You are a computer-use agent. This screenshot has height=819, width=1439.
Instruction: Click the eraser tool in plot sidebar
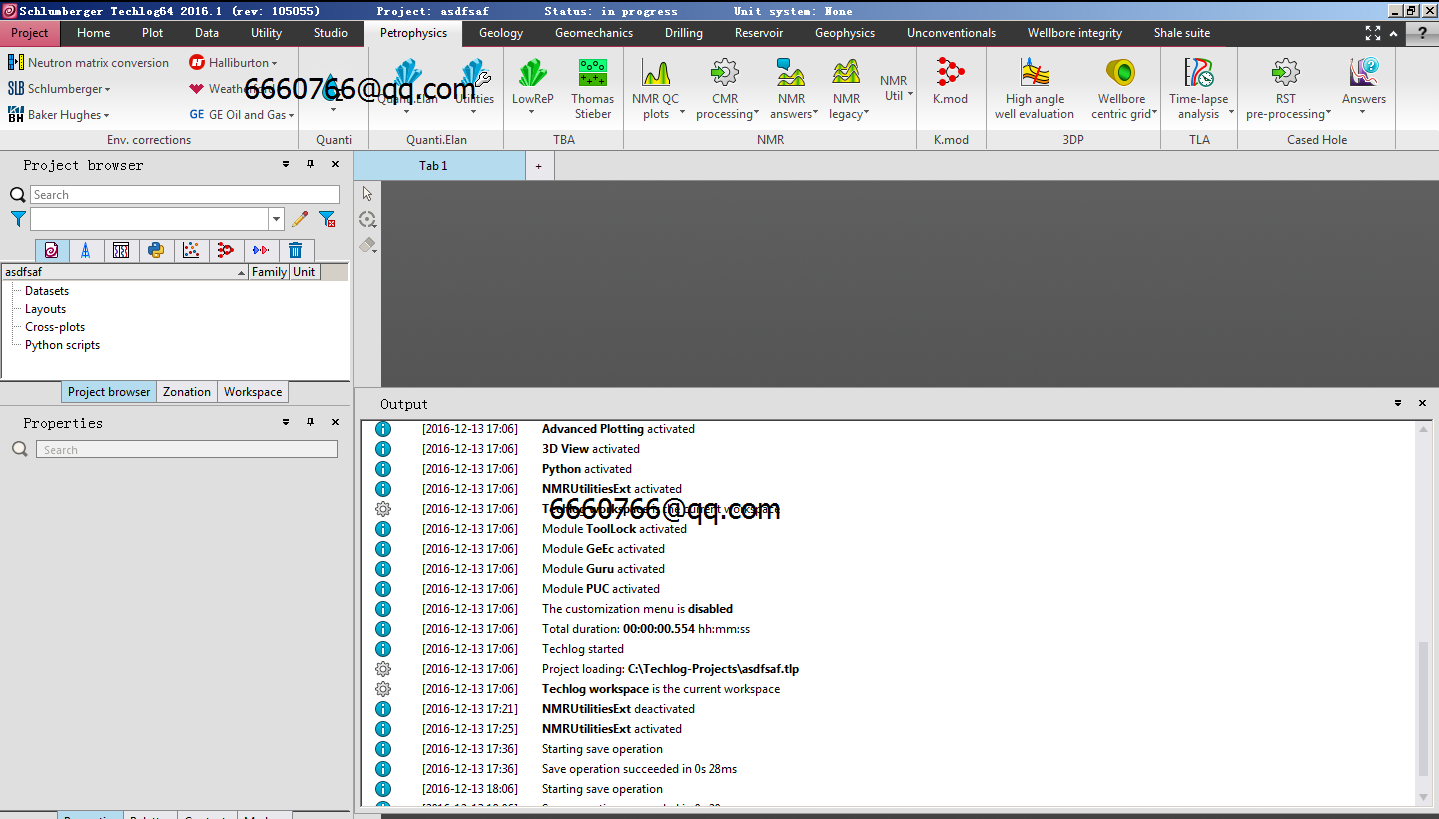point(367,245)
